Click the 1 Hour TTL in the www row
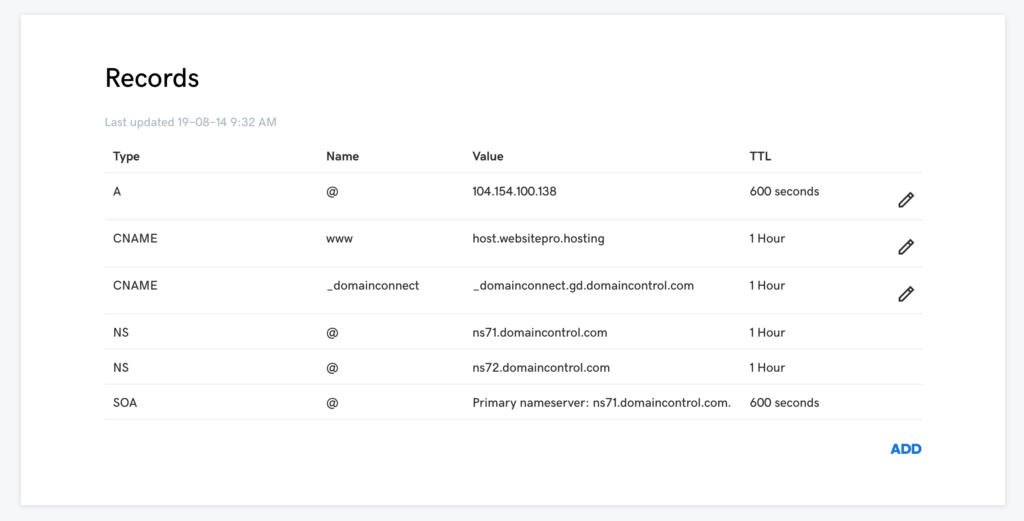This screenshot has width=1024, height=521. 767,239
